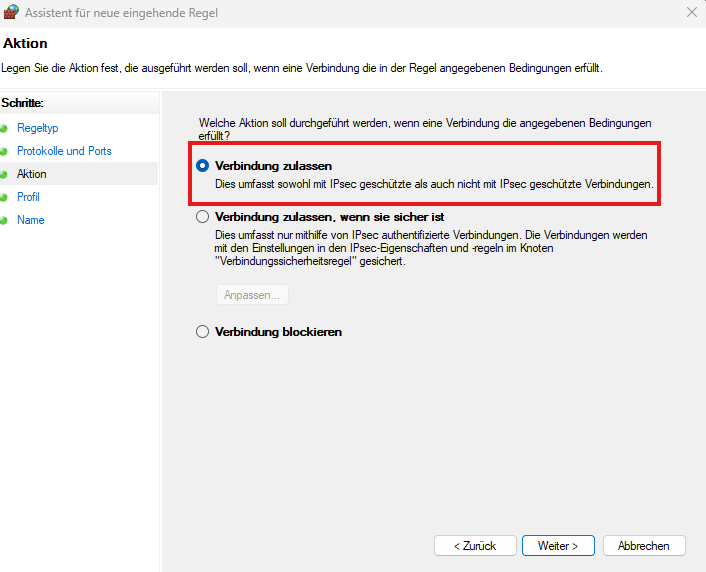Screen dimensions: 706x572
Task: Go to the Regeltyp step
Action: (38, 128)
